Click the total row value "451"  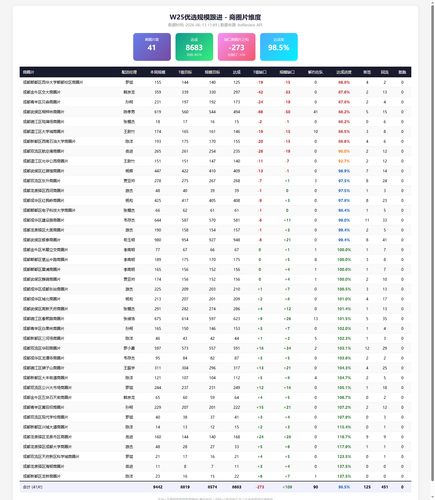385,487
